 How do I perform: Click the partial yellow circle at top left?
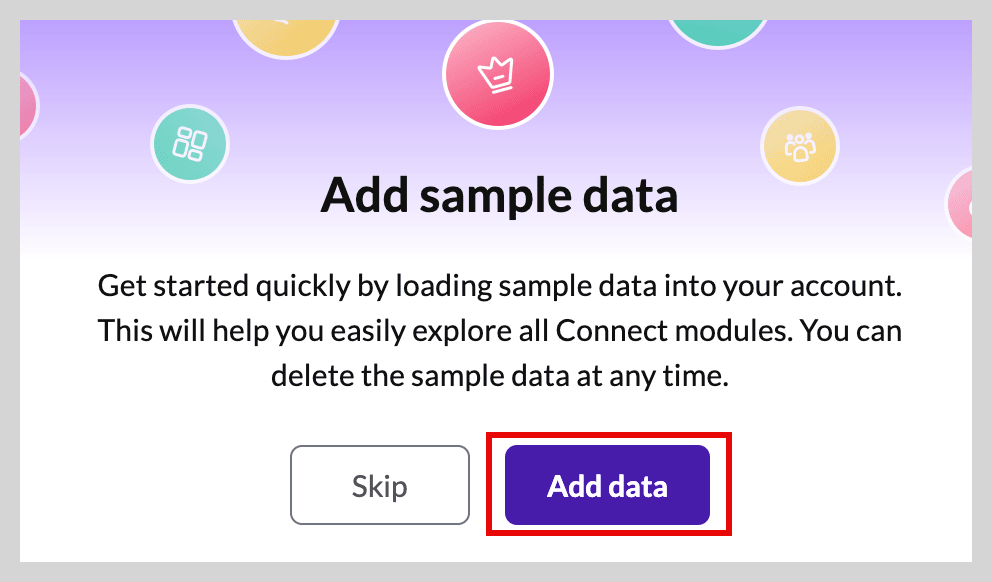pyautogui.click(x=286, y=38)
